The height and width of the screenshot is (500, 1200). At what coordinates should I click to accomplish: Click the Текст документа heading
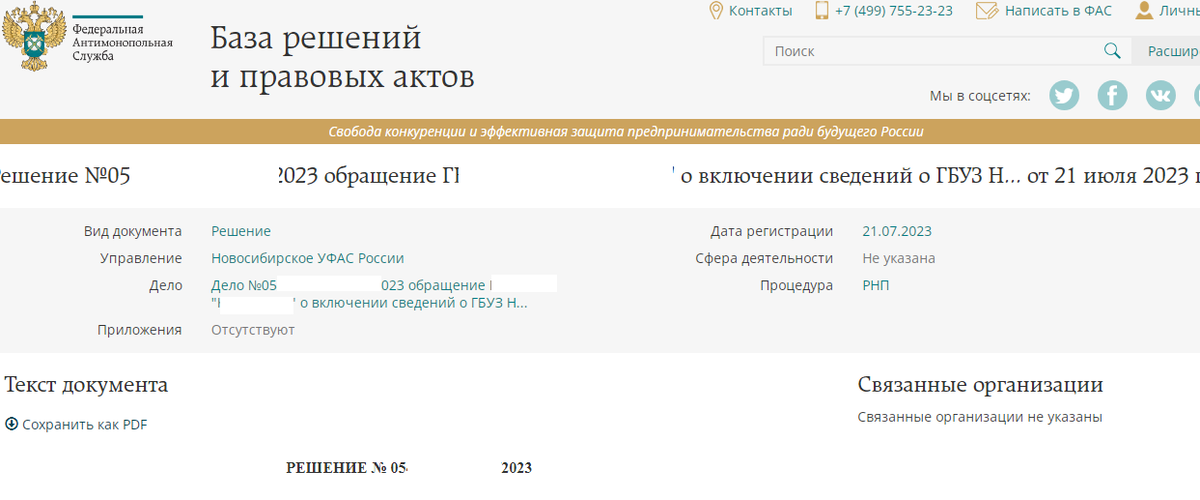coord(87,385)
